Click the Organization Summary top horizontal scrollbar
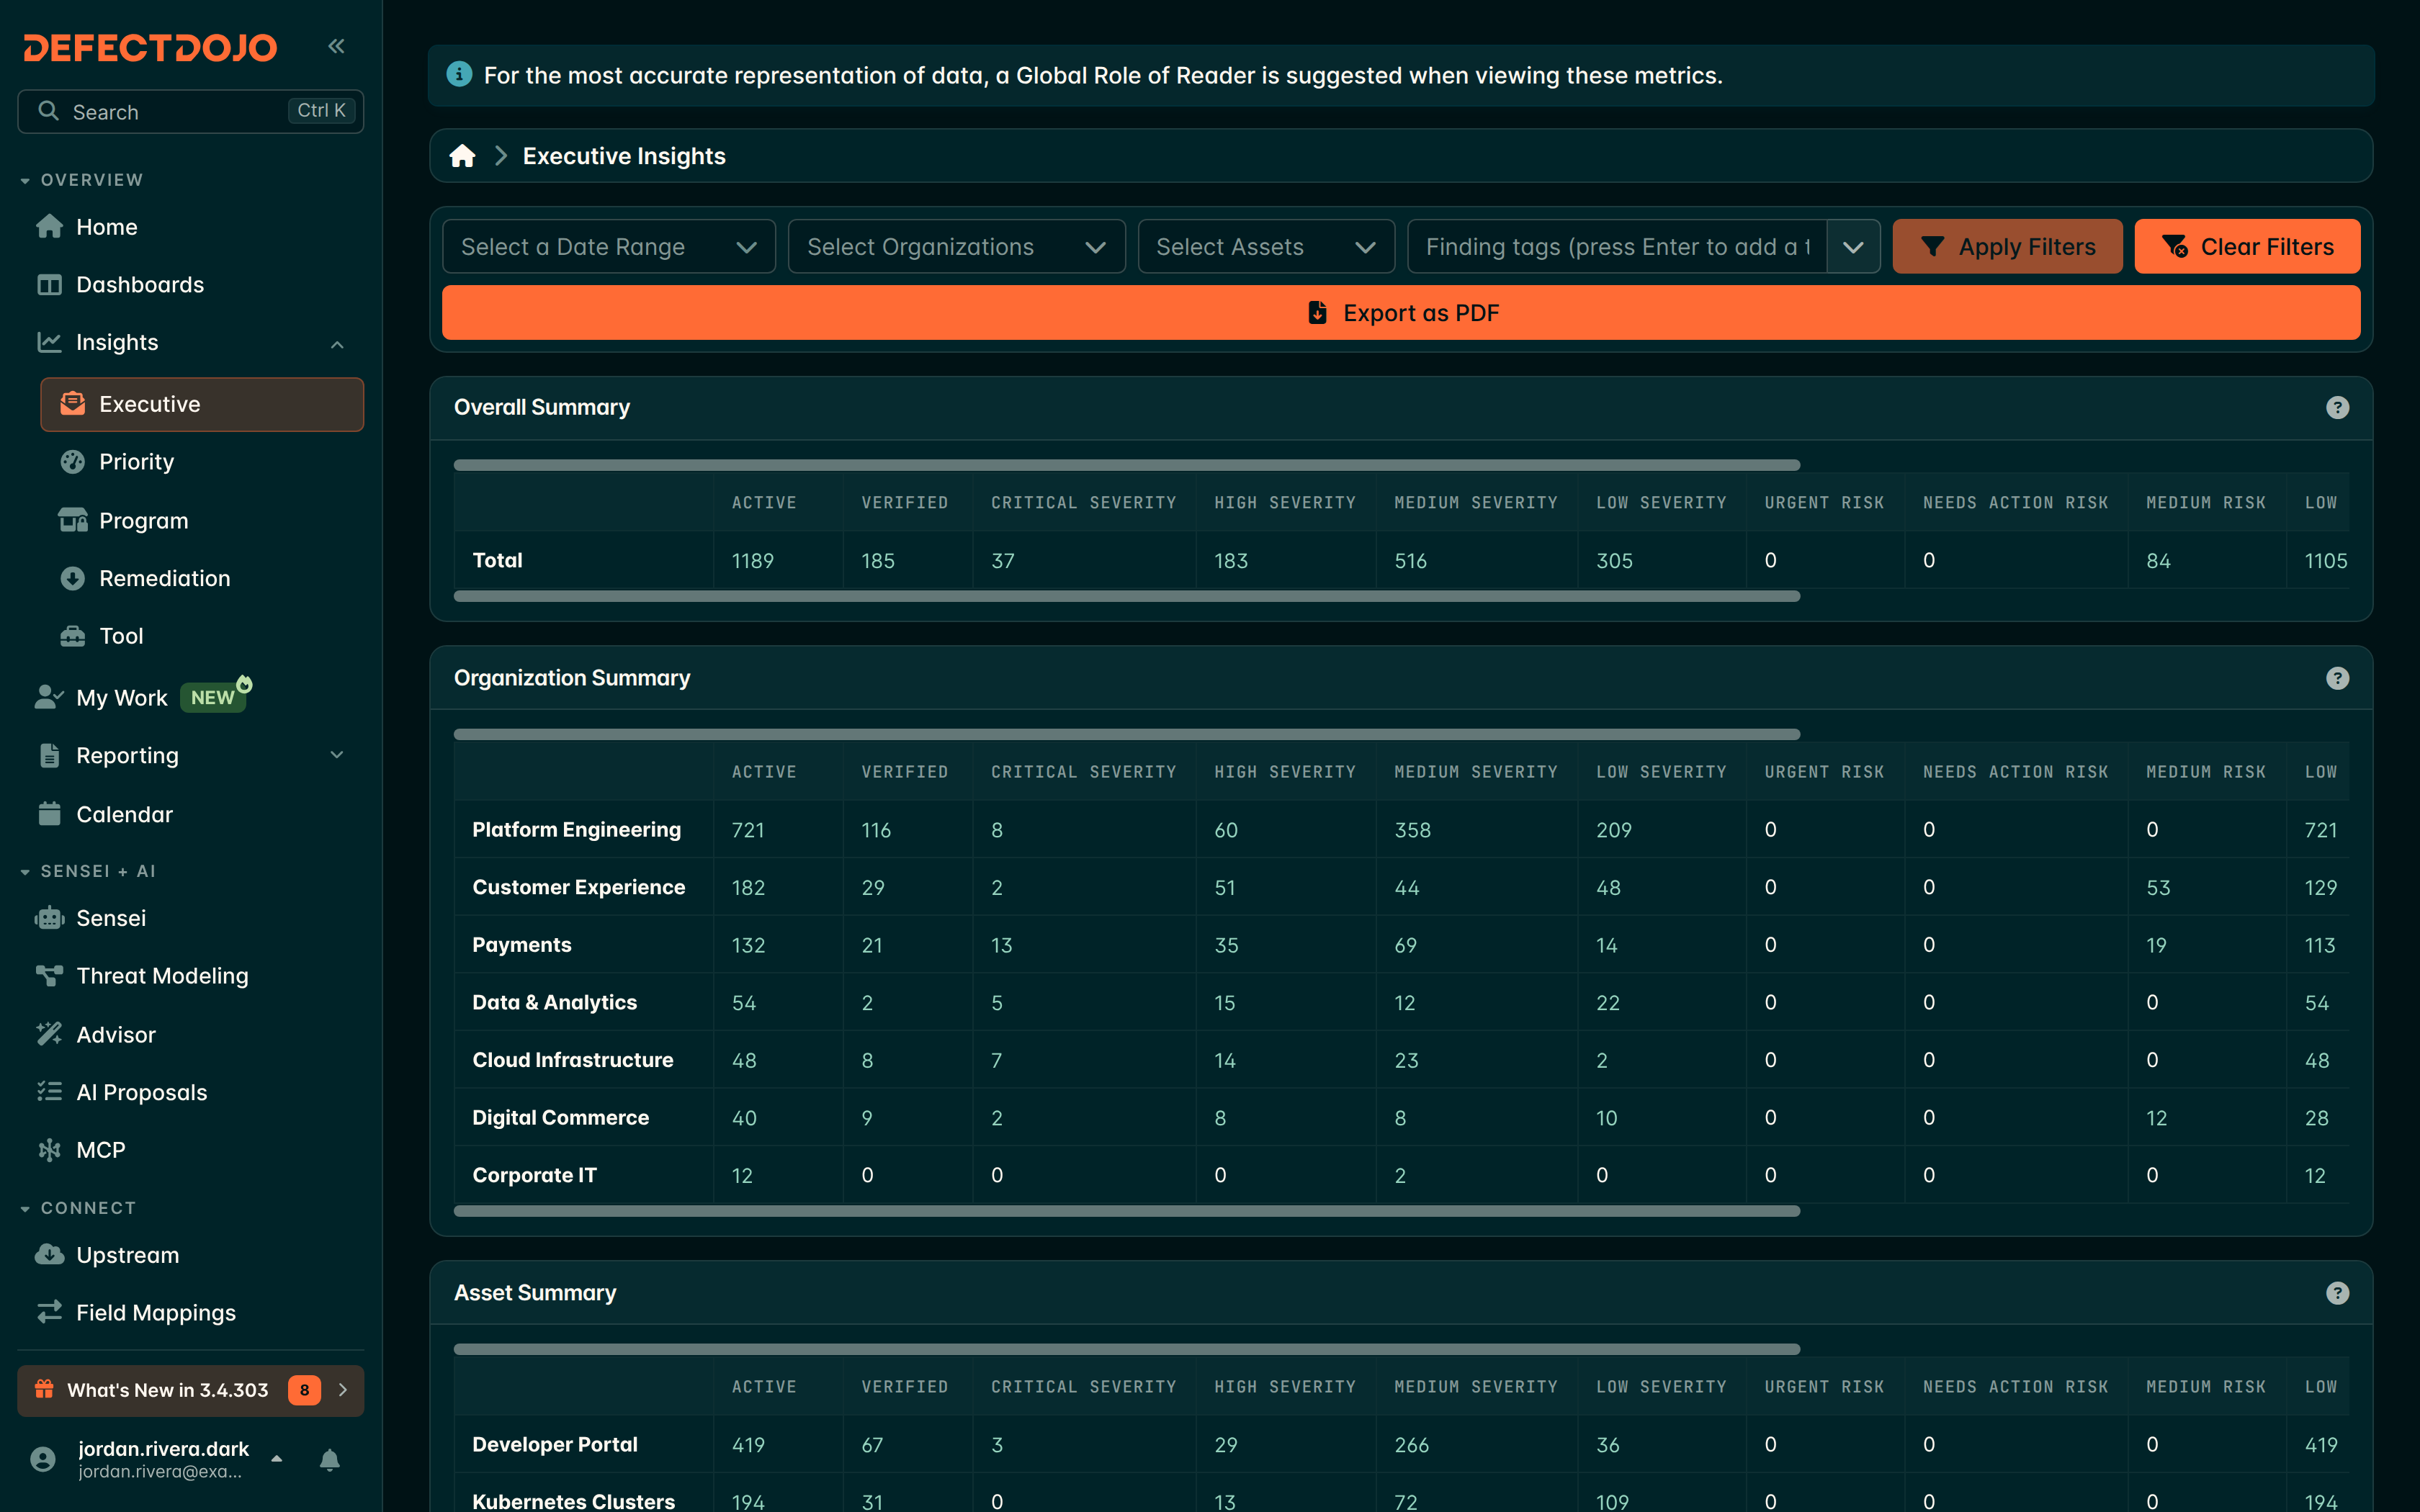 tap(1126, 734)
